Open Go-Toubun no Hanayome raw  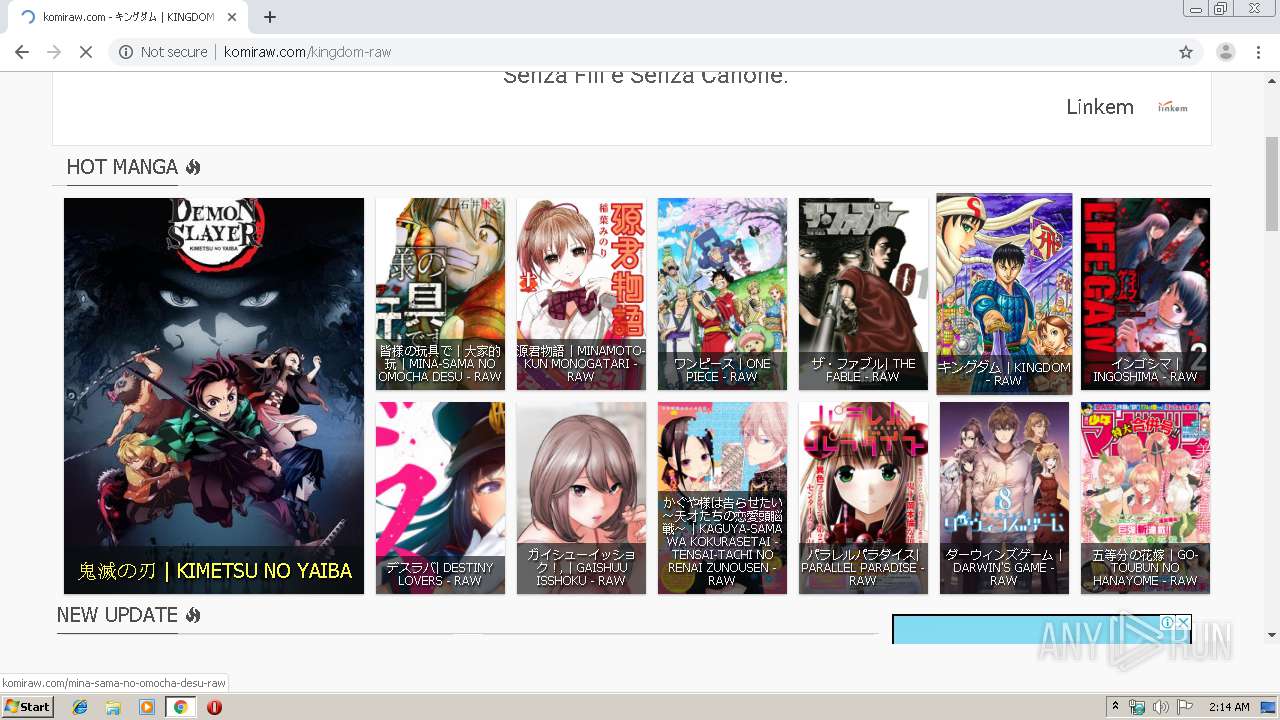pos(1145,498)
